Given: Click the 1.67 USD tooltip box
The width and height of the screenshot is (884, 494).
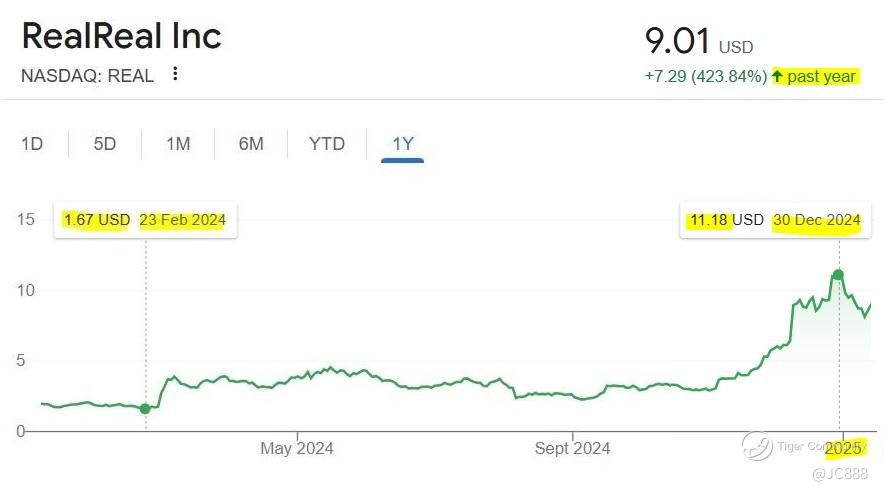Looking at the screenshot, I should (x=145, y=220).
